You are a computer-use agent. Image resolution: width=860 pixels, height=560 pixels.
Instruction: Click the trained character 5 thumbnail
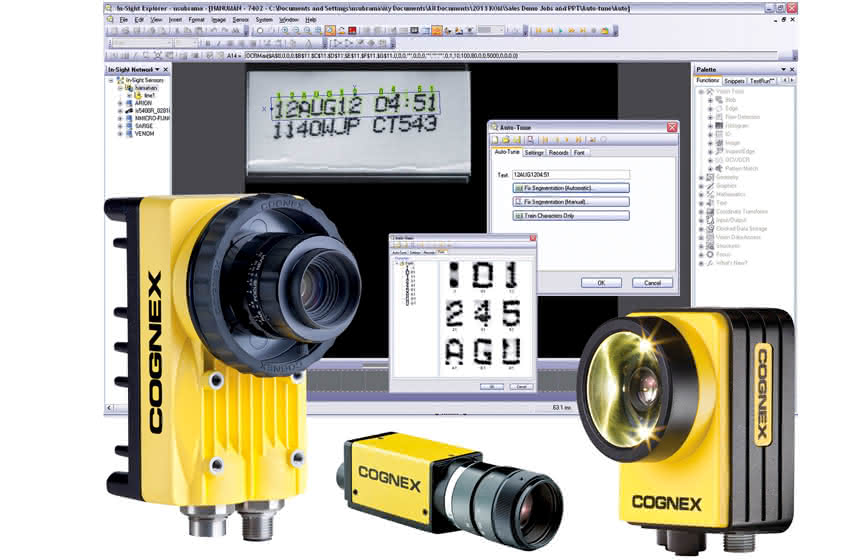coord(511,313)
